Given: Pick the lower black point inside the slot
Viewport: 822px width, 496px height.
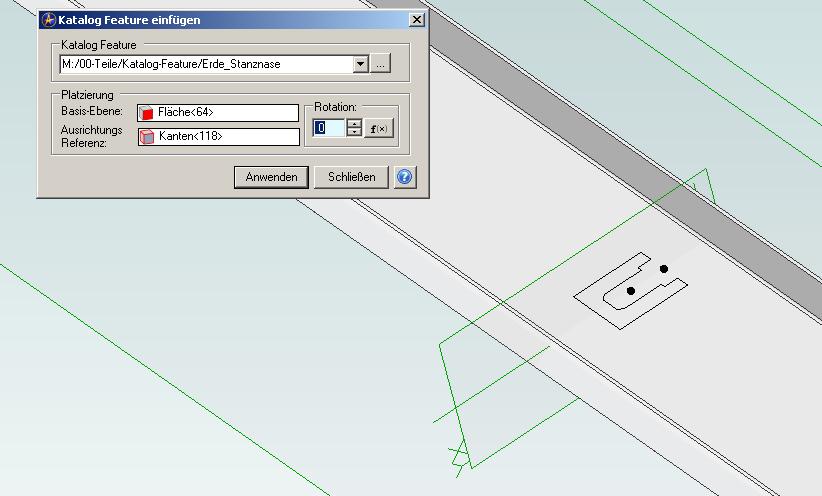Looking at the screenshot, I should [631, 290].
